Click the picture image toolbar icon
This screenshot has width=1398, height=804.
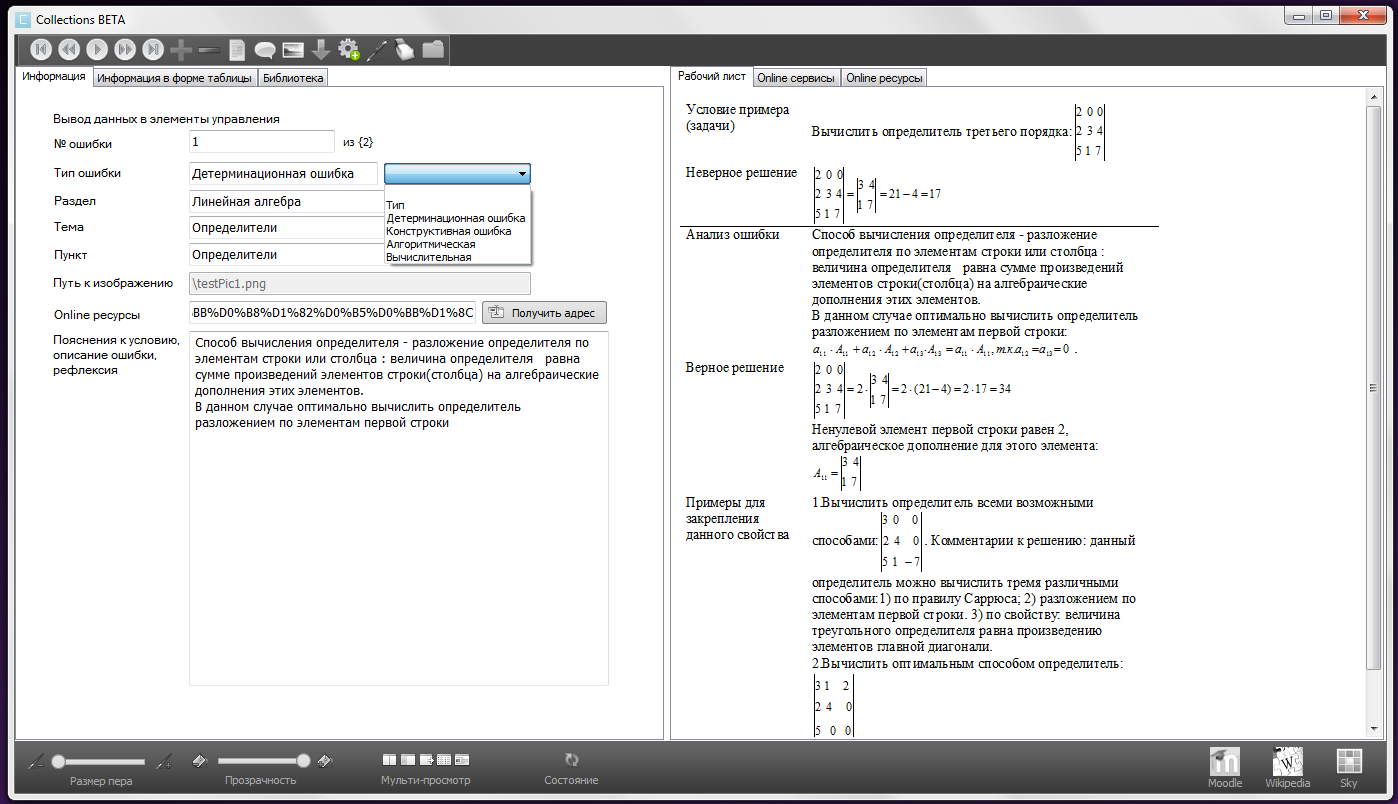pyautogui.click(x=293, y=49)
